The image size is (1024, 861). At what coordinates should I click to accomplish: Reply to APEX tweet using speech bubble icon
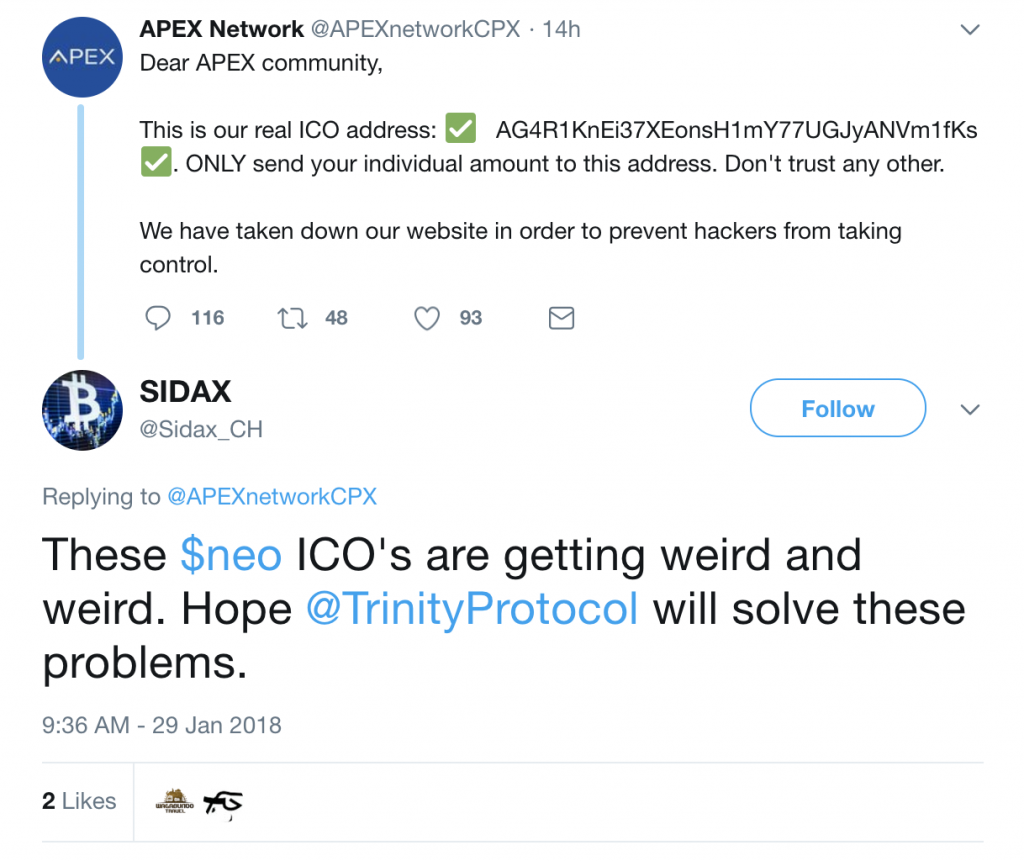[157, 318]
